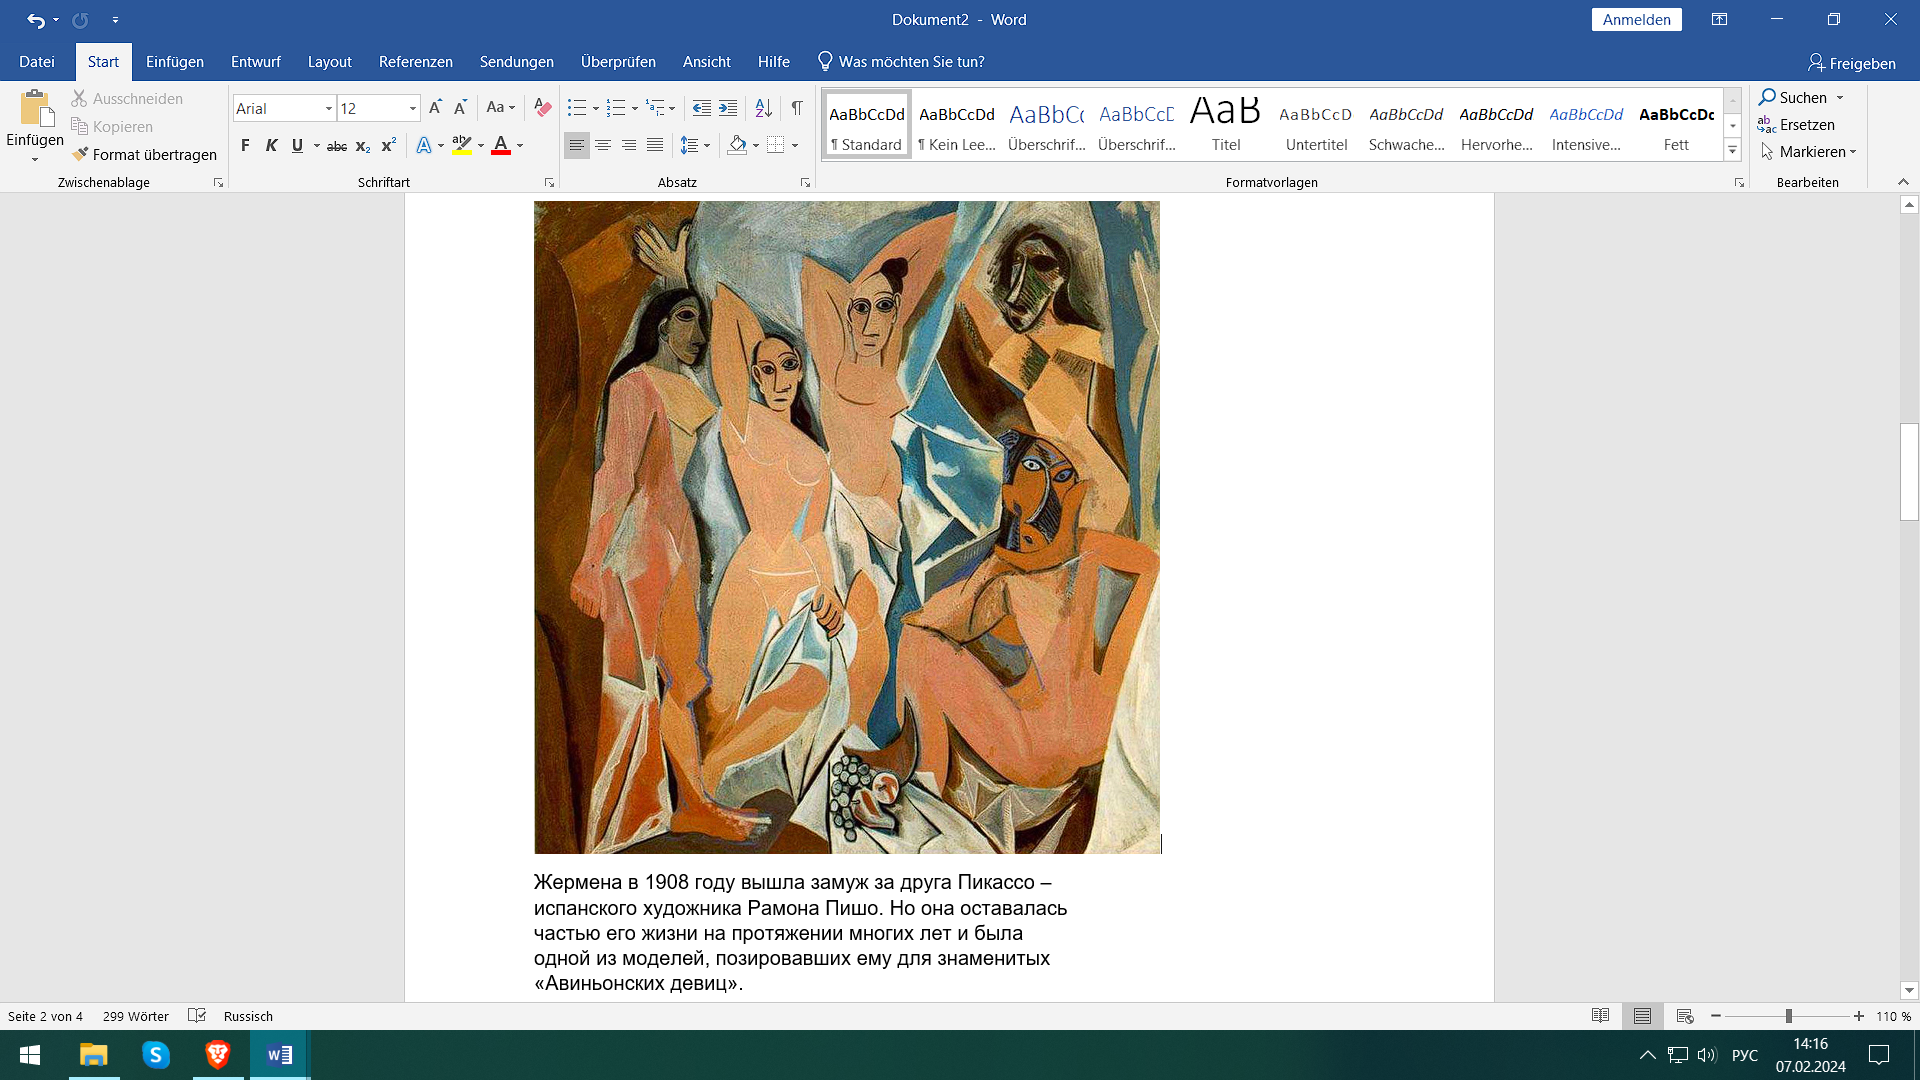Toggle italic formatting (K button)
The width and height of the screenshot is (1920, 1080).
coord(271,146)
